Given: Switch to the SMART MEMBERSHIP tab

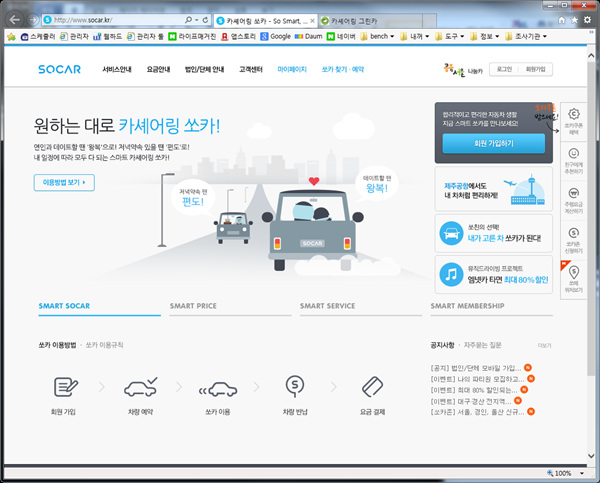Looking at the screenshot, I should tap(491, 307).
